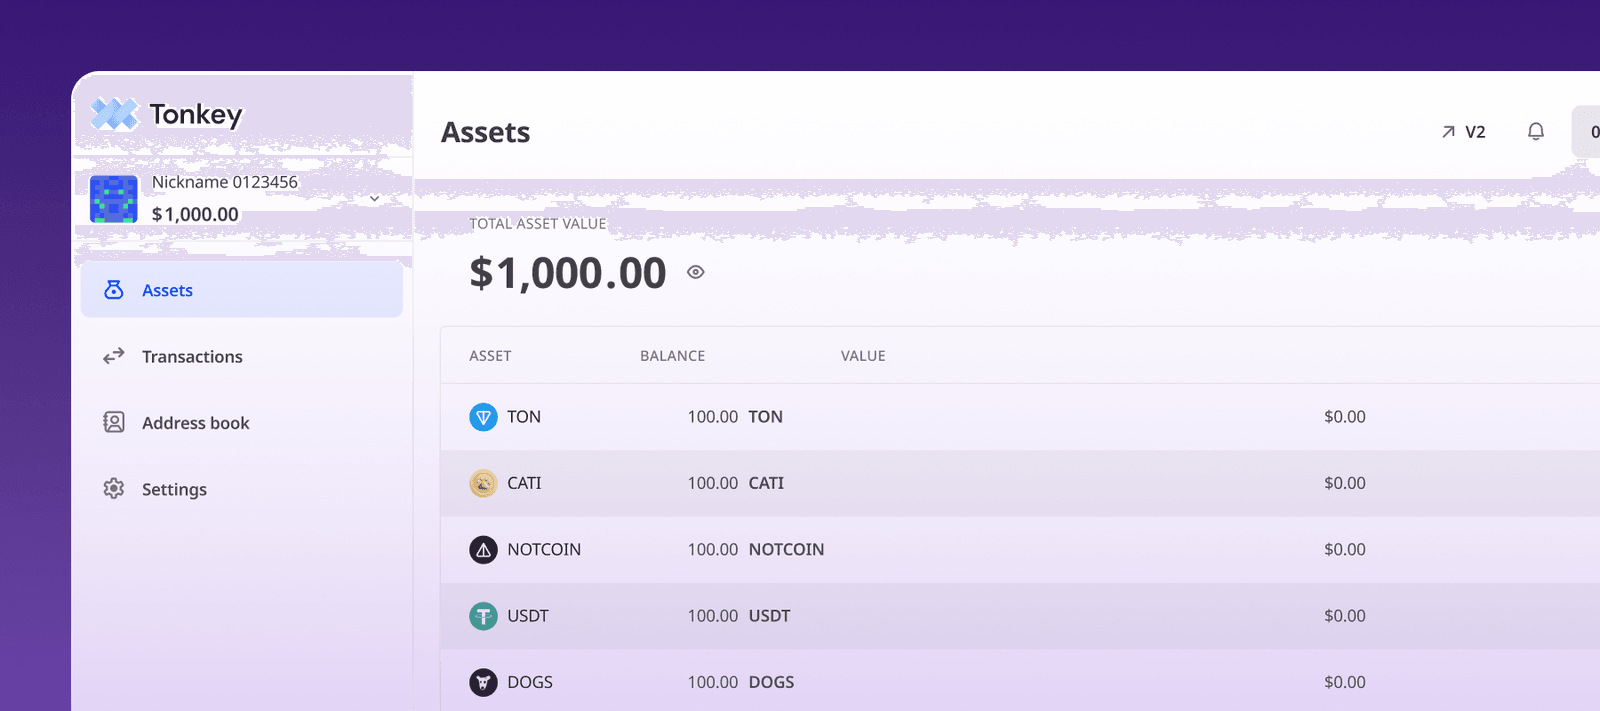
Task: Click the Assets money bag icon
Action: [x=114, y=290]
